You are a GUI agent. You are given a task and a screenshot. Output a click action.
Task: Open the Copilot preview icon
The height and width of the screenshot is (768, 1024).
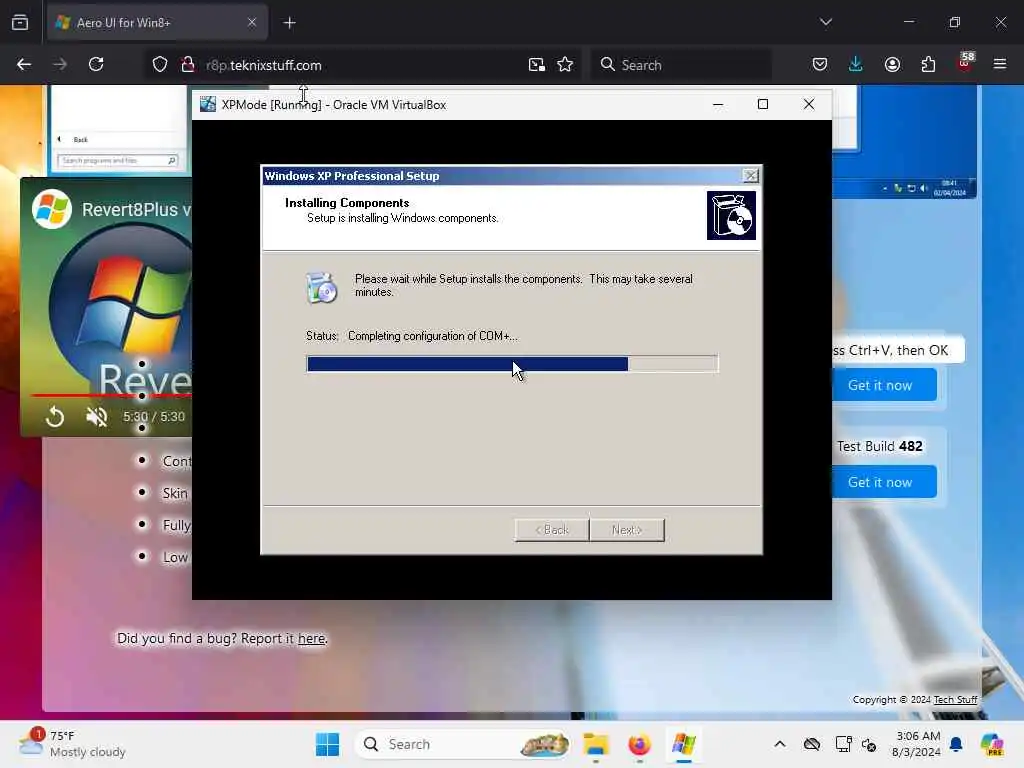point(992,744)
